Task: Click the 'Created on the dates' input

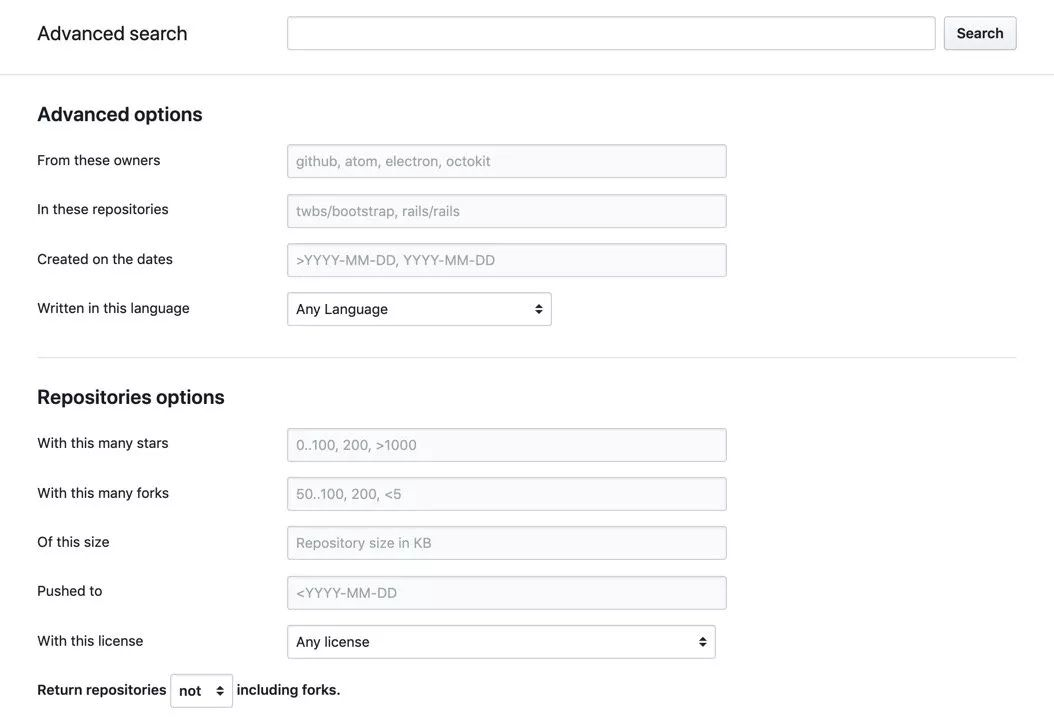Action: pyautogui.click(x=506, y=260)
